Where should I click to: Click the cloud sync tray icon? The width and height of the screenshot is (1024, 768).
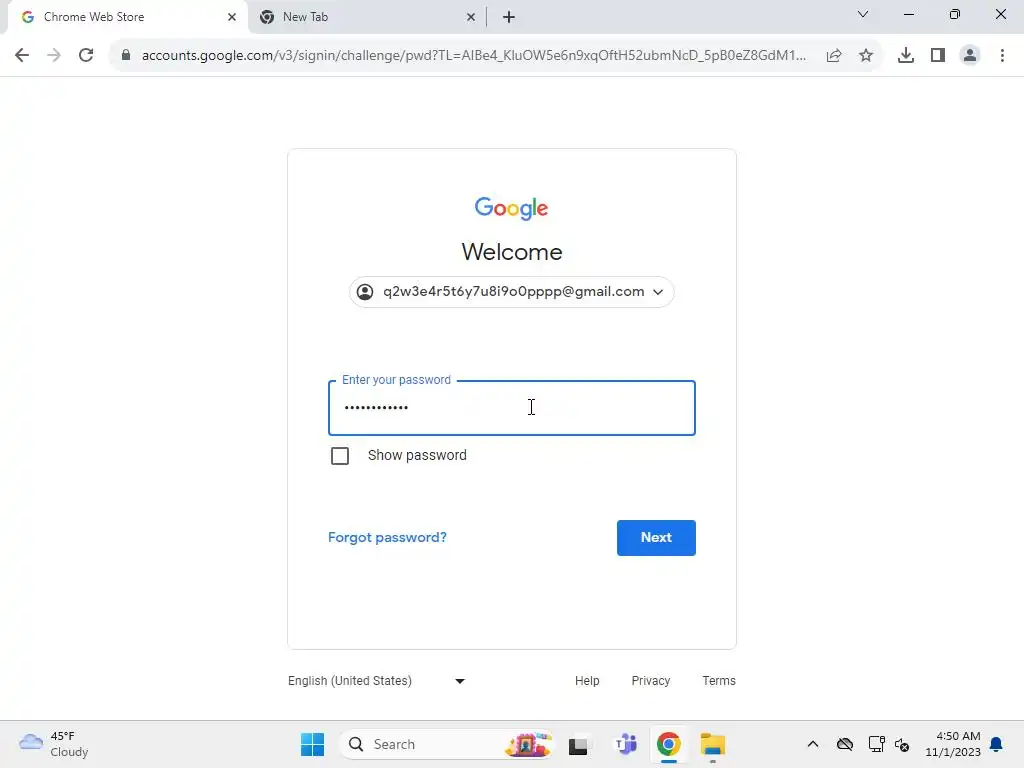(844, 744)
